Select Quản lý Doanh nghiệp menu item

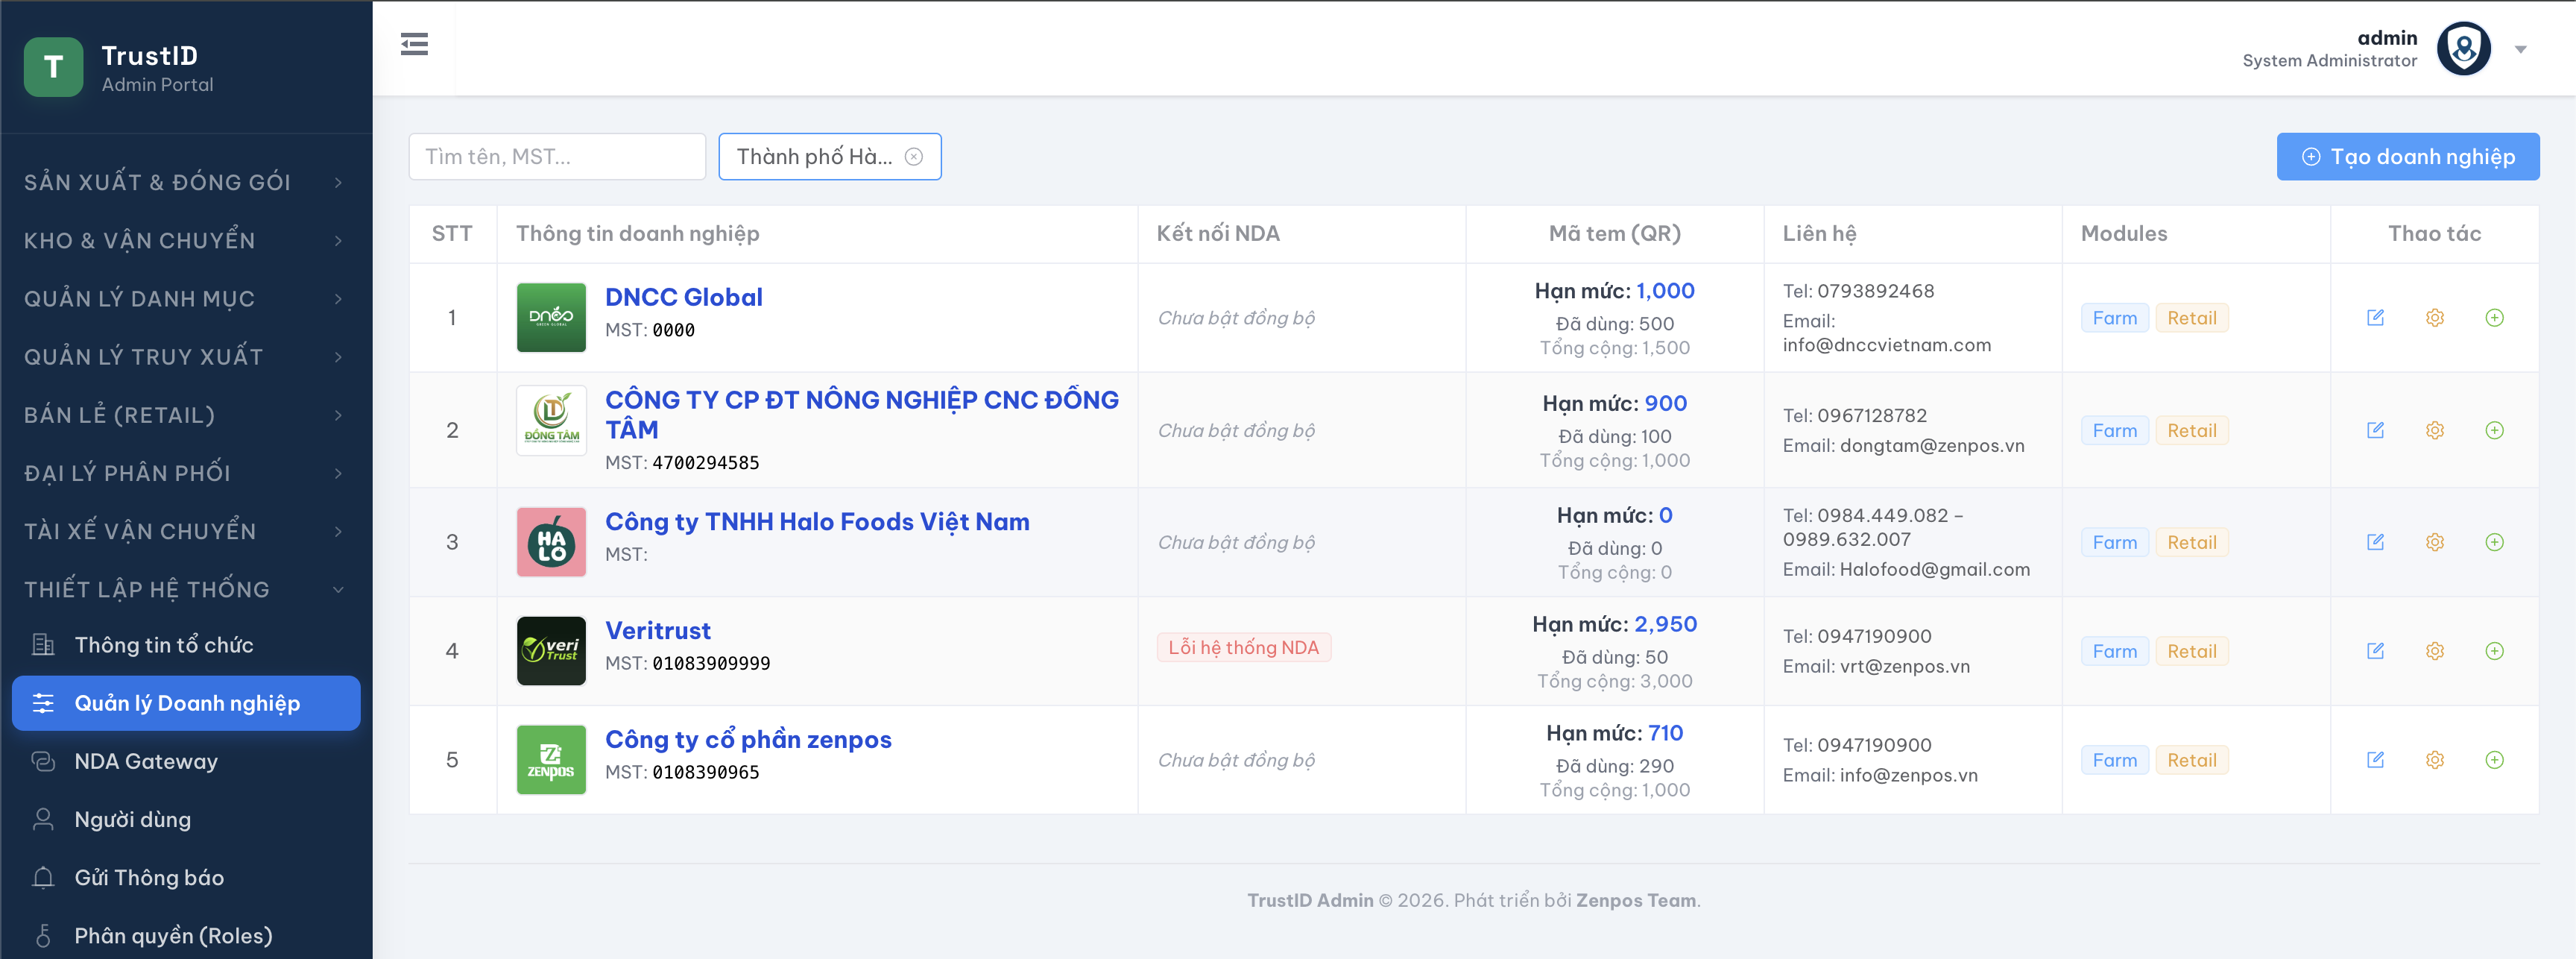[x=186, y=703]
